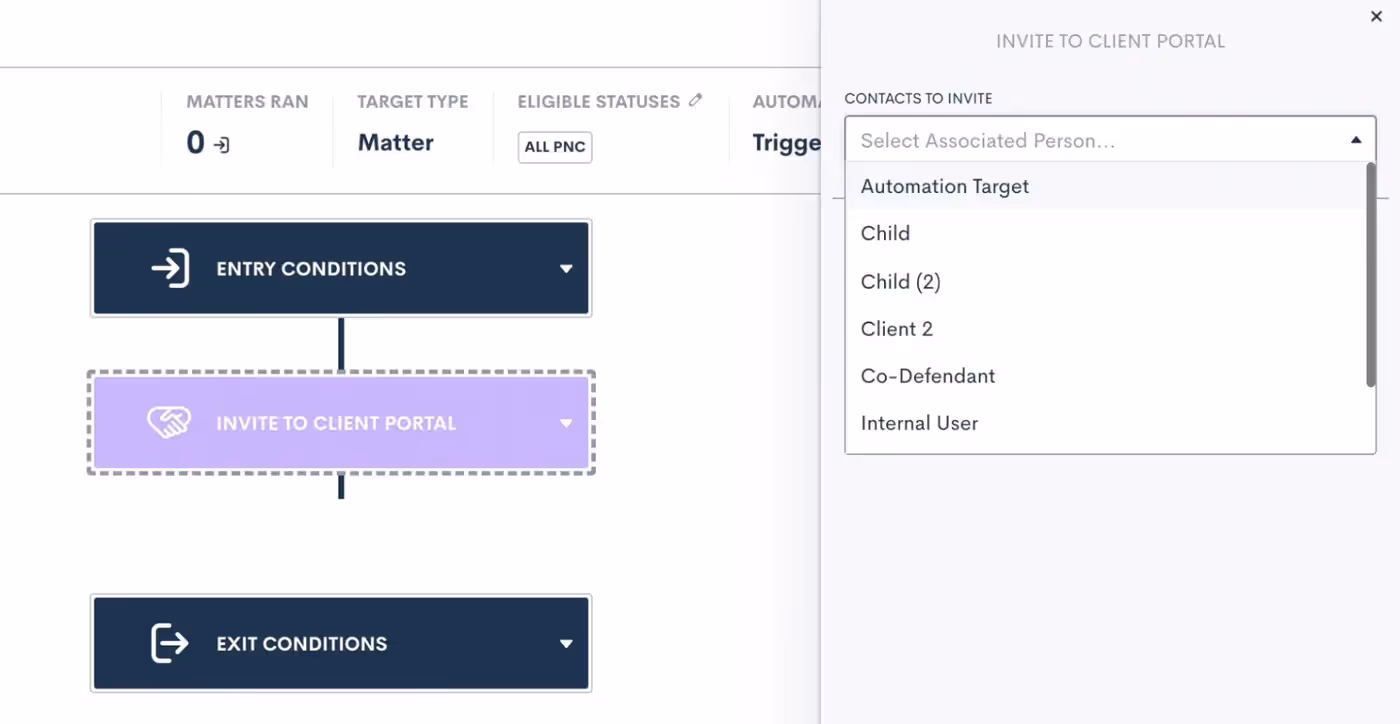Click the Entry Conditions enter icon
This screenshot has width=1400, height=724.
[170, 268]
